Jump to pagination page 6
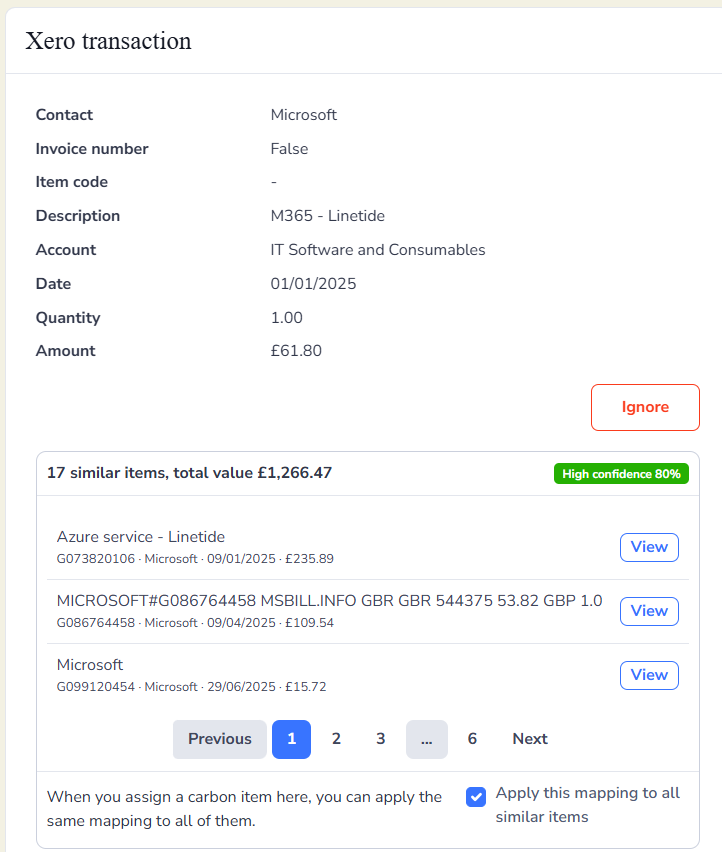The height and width of the screenshot is (852, 722). point(472,739)
